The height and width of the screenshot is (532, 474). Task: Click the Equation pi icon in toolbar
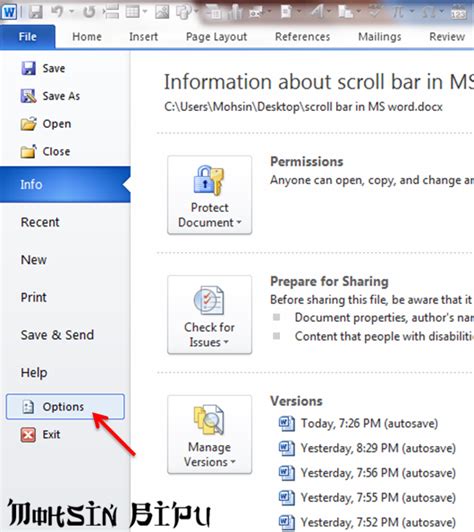pos(399,12)
